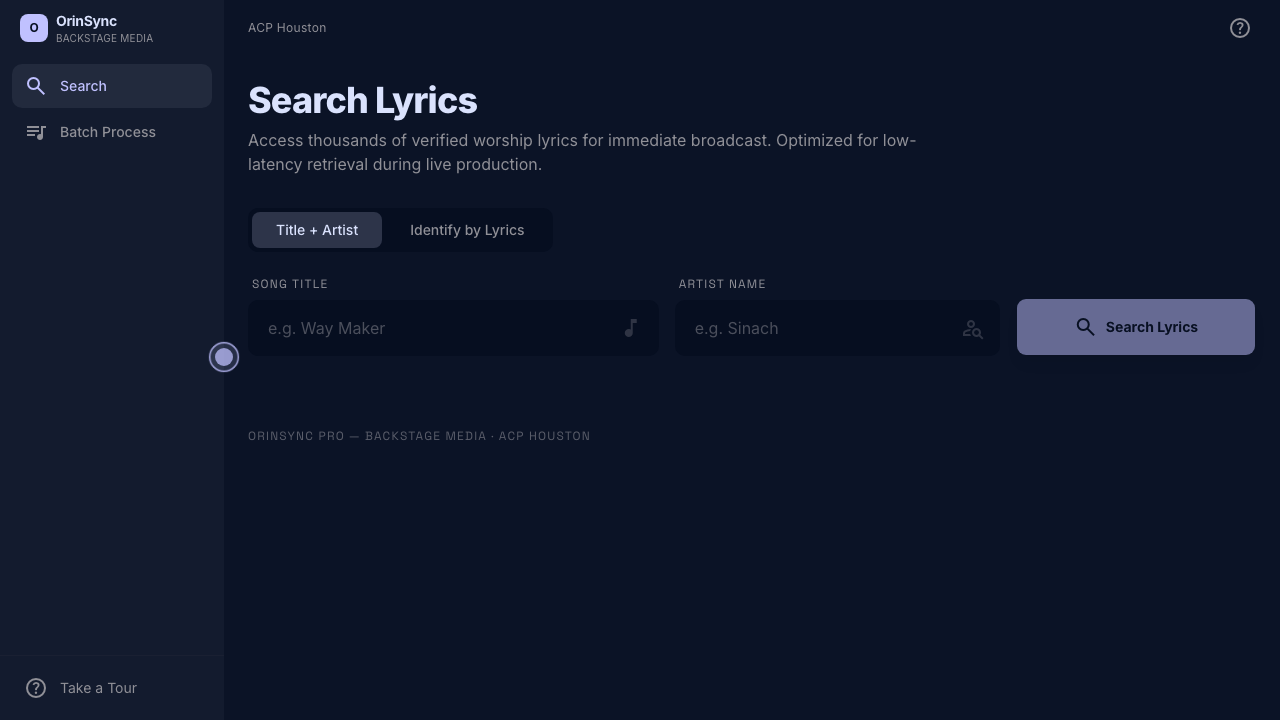Start the Take a Tour walkthrough
The image size is (1280, 720).
tap(98, 688)
